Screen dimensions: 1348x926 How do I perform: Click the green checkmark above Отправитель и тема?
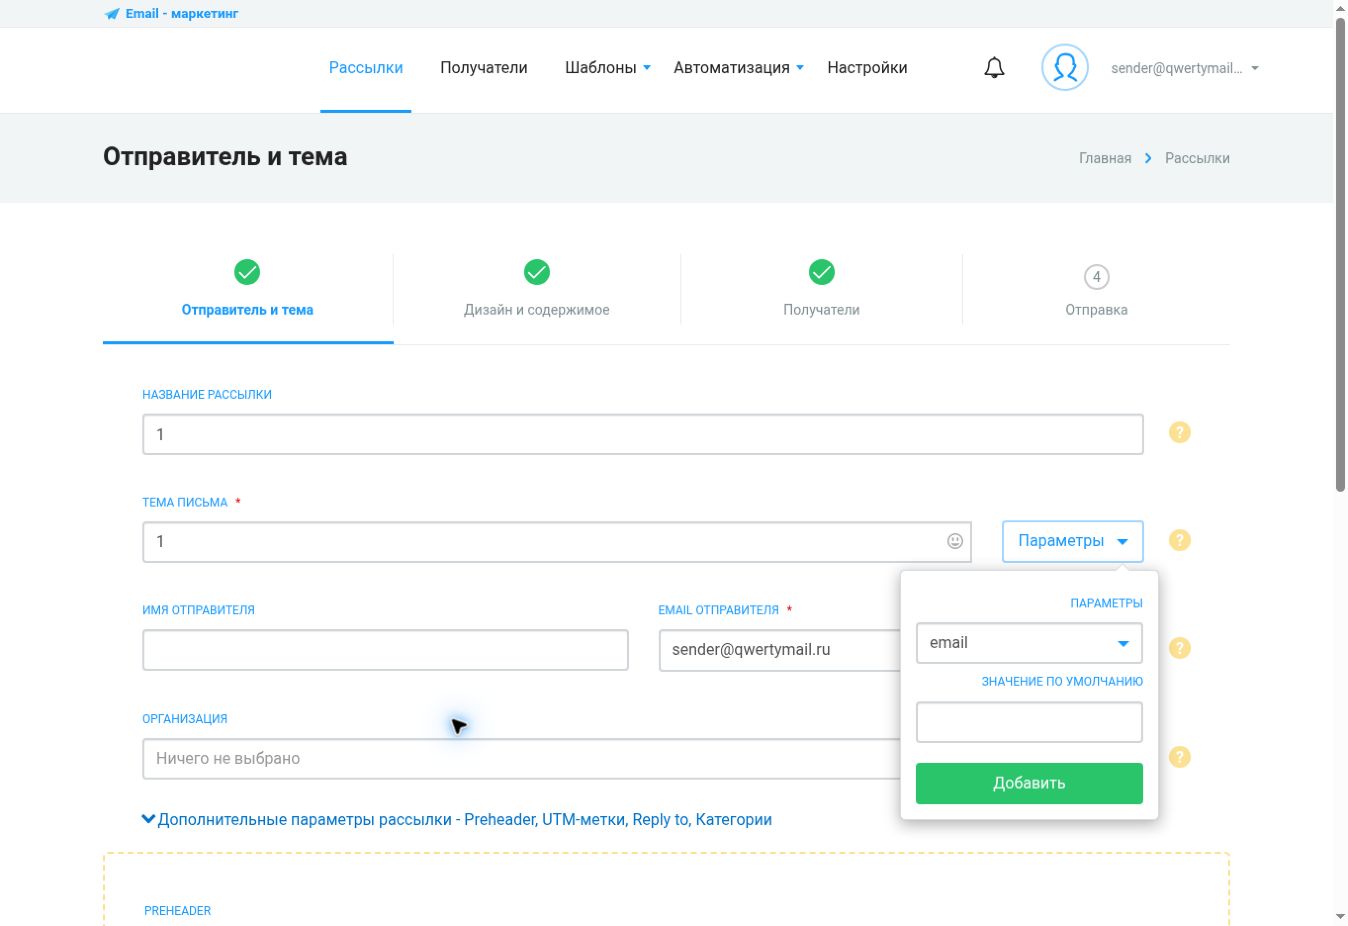(247, 272)
